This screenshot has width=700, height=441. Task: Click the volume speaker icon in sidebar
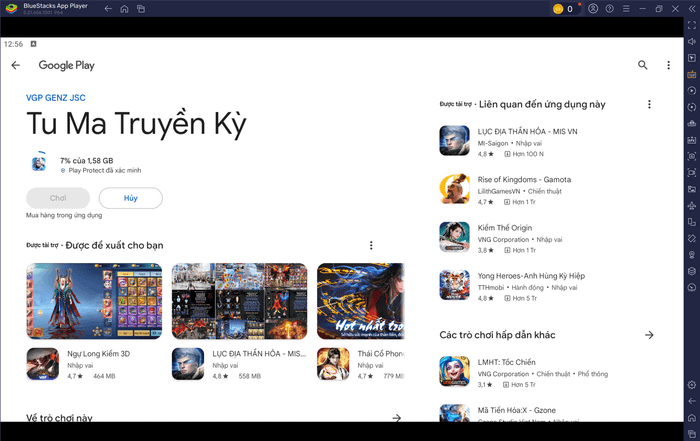pos(692,42)
